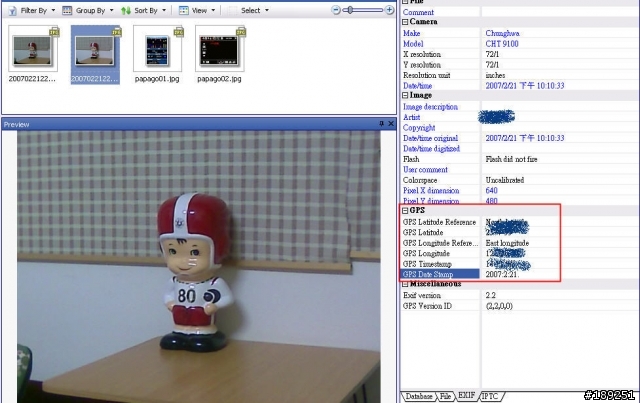Screen dimensions: 640x403
Task: Switch to the Database tab
Action: [x=419, y=396]
